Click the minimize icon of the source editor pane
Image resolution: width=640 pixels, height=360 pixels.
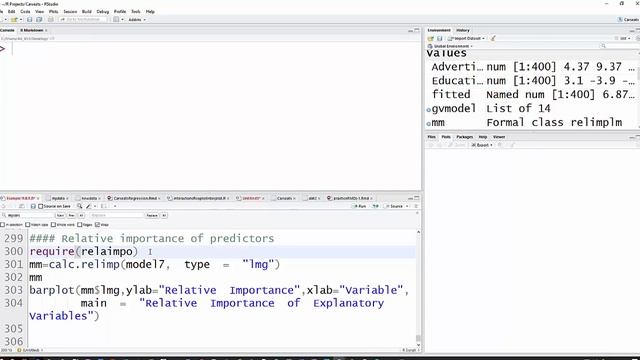click(x=410, y=198)
